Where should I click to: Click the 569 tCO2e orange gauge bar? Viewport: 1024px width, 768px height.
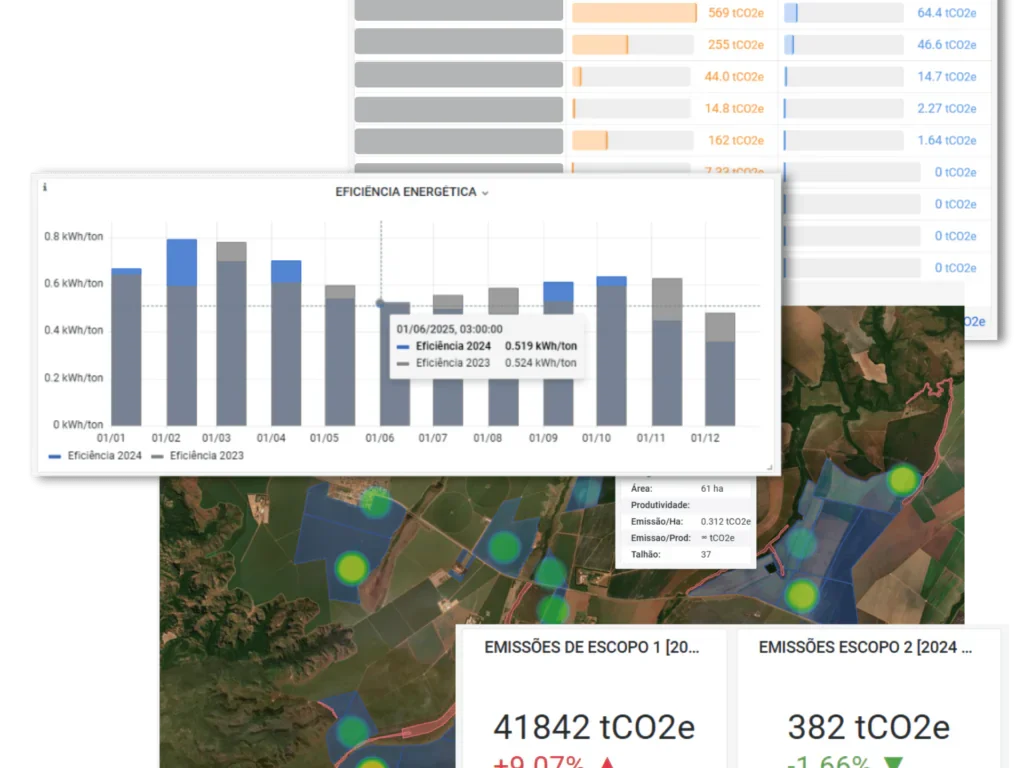point(634,13)
